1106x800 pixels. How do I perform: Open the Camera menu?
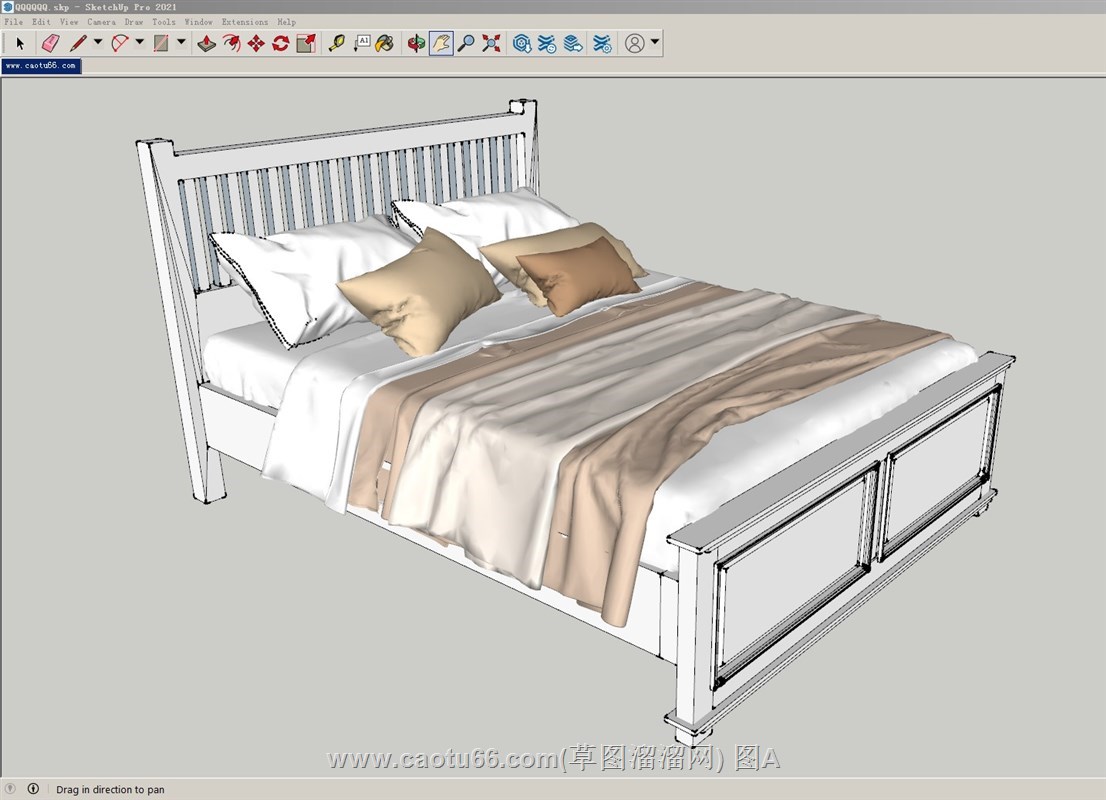(101, 21)
